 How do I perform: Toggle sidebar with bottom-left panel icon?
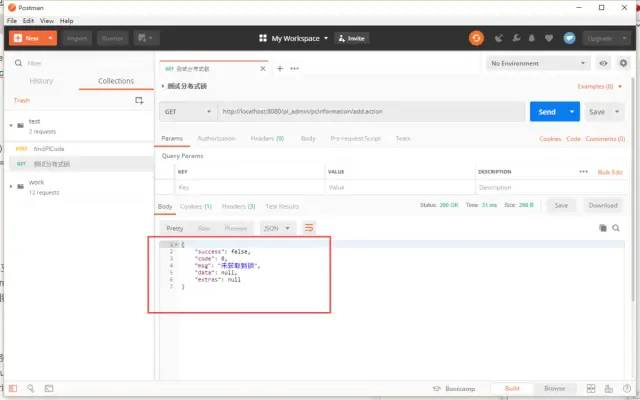13,388
